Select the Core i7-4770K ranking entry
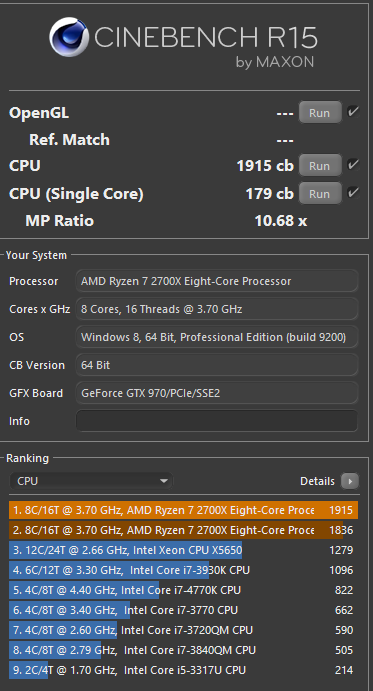The height and width of the screenshot is (691, 373). pos(183,590)
